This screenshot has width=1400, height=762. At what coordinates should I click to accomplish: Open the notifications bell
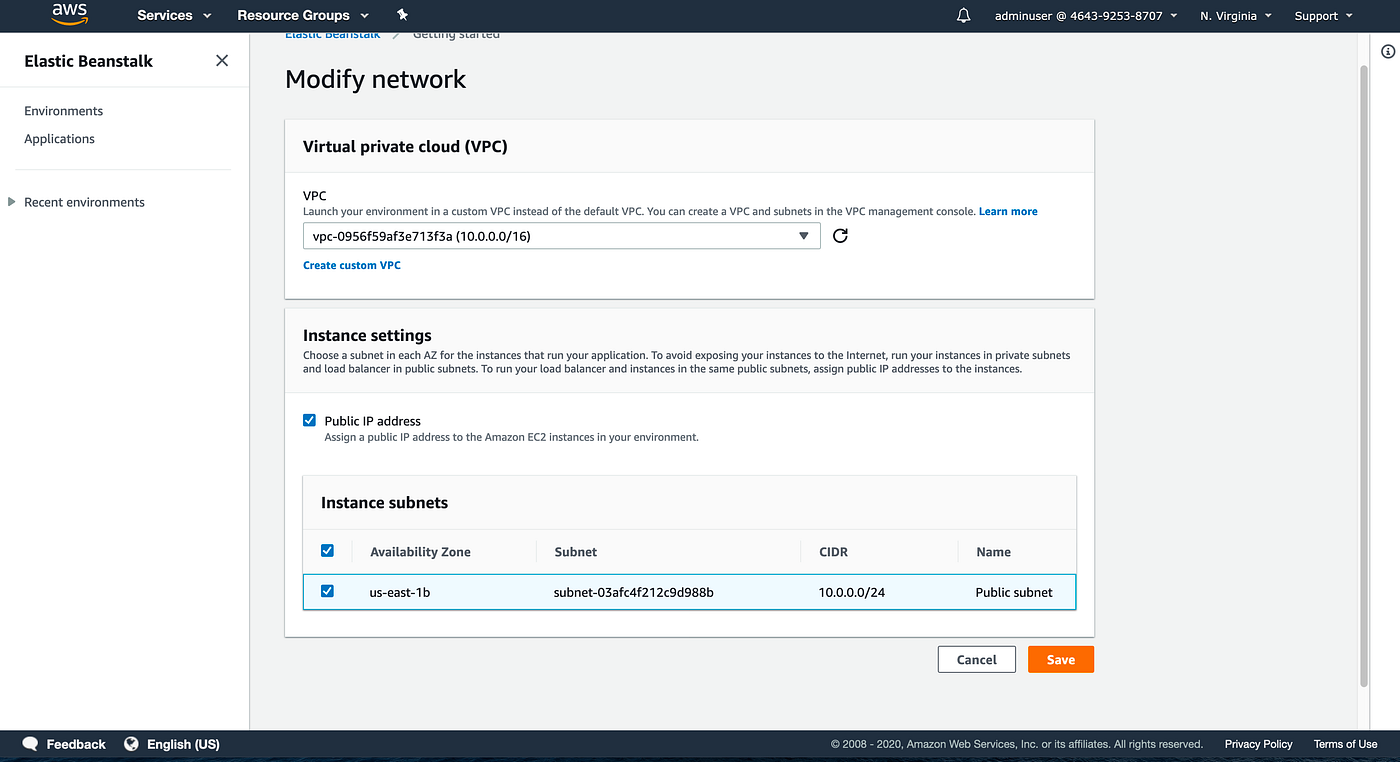[x=964, y=16]
